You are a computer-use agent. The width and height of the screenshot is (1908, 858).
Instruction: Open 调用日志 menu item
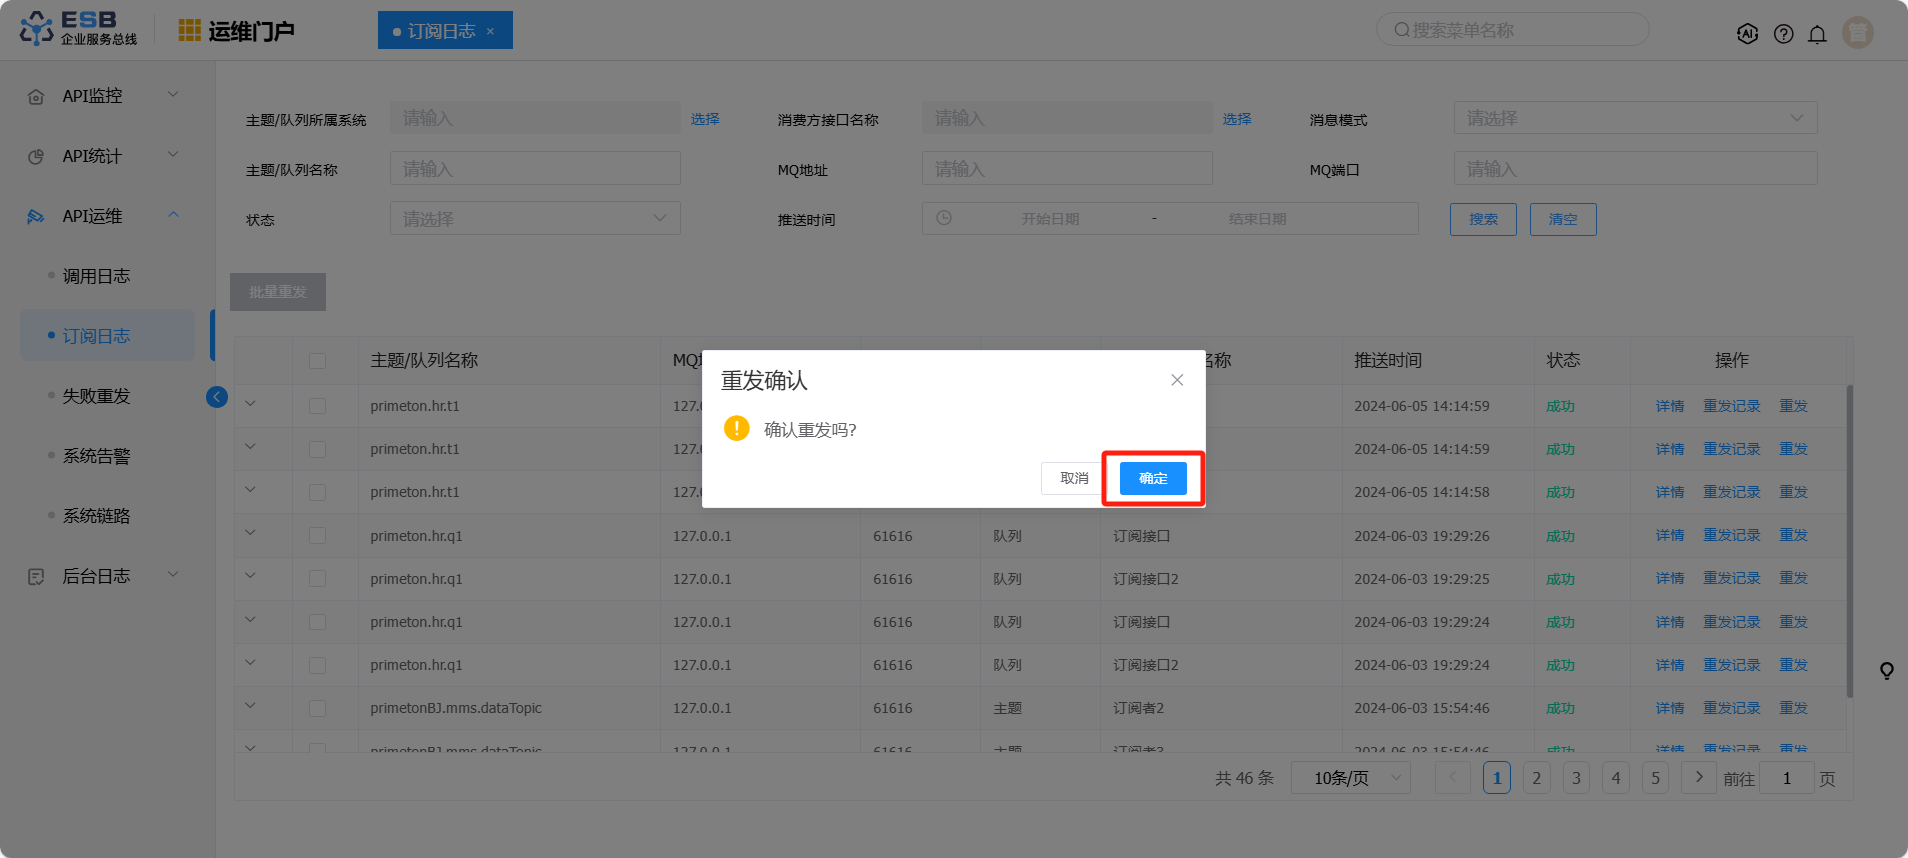click(x=97, y=276)
